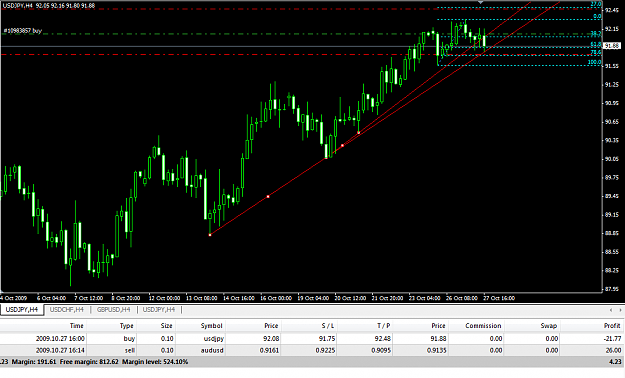Click the total profit 4.23 in the balance row
This screenshot has width=625, height=378.
click(x=615, y=362)
